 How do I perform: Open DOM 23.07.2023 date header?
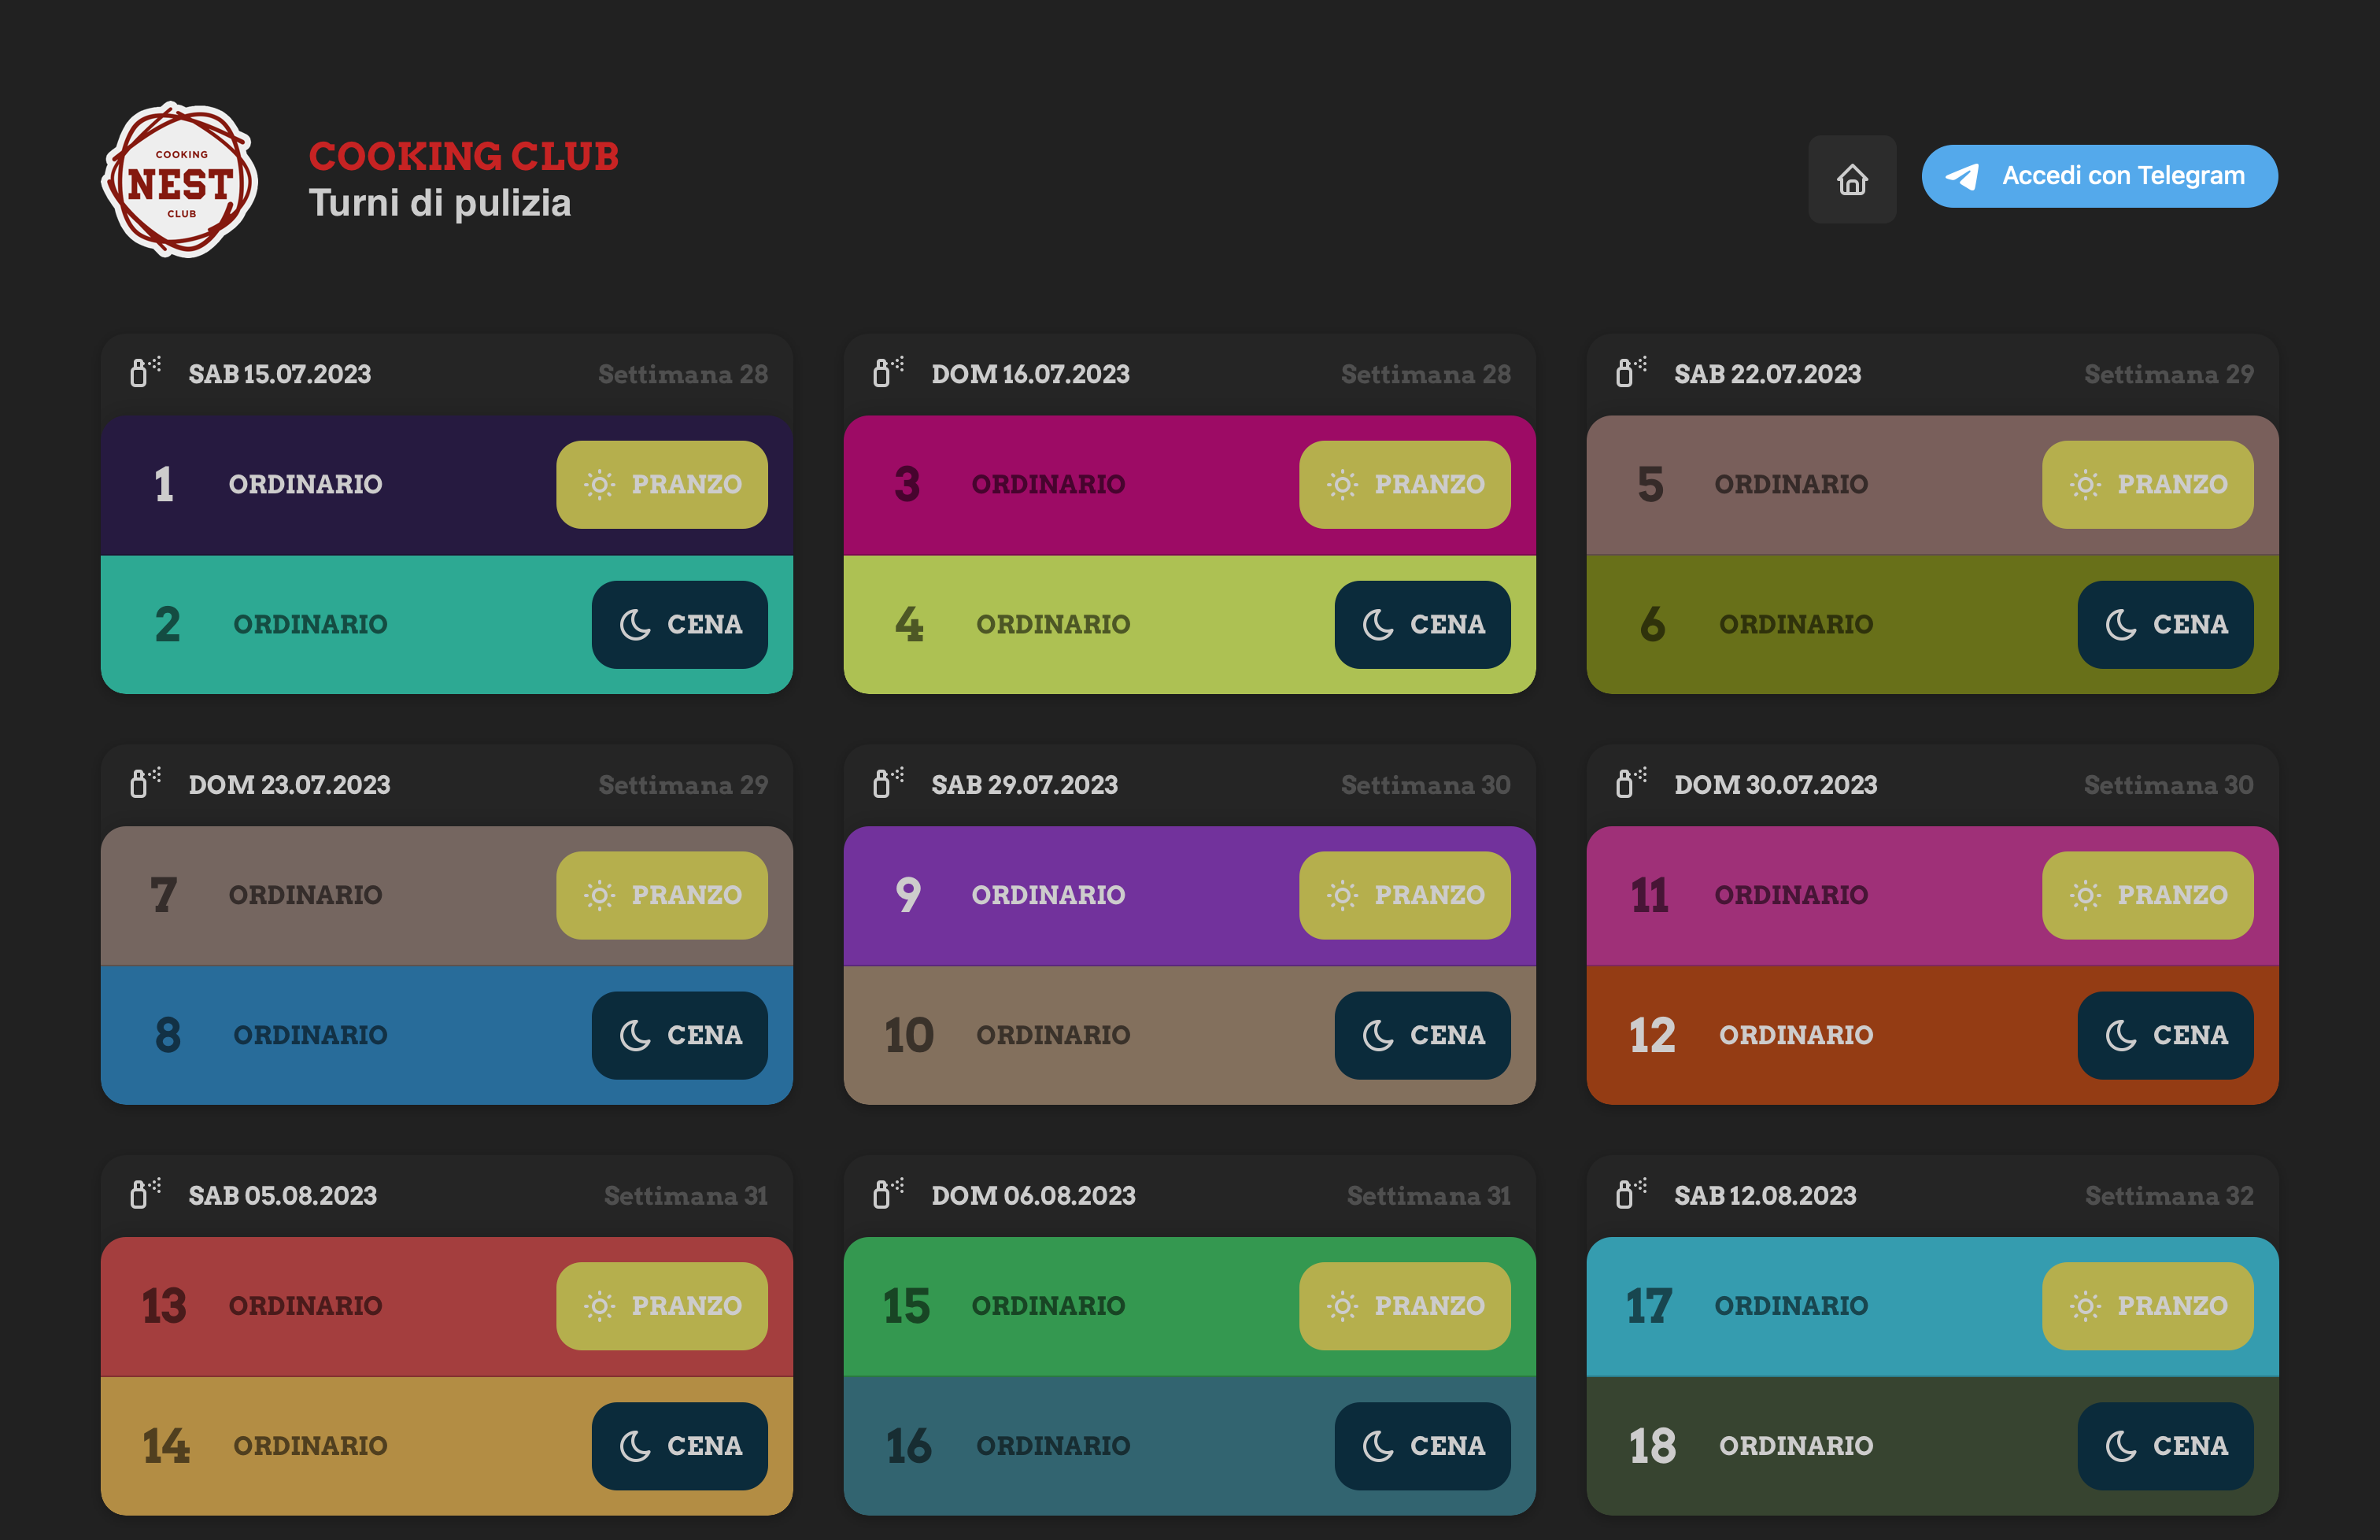289,785
